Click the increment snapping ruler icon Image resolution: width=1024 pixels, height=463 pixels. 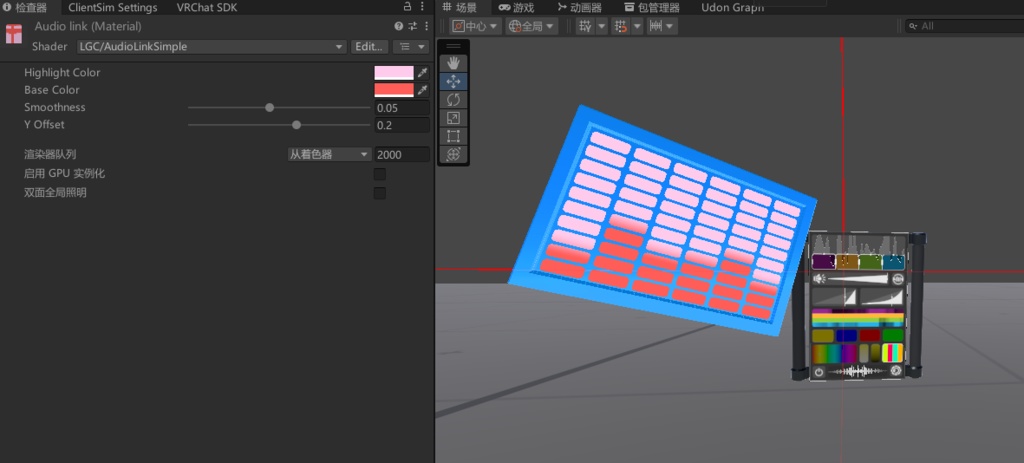pyautogui.click(x=655, y=26)
